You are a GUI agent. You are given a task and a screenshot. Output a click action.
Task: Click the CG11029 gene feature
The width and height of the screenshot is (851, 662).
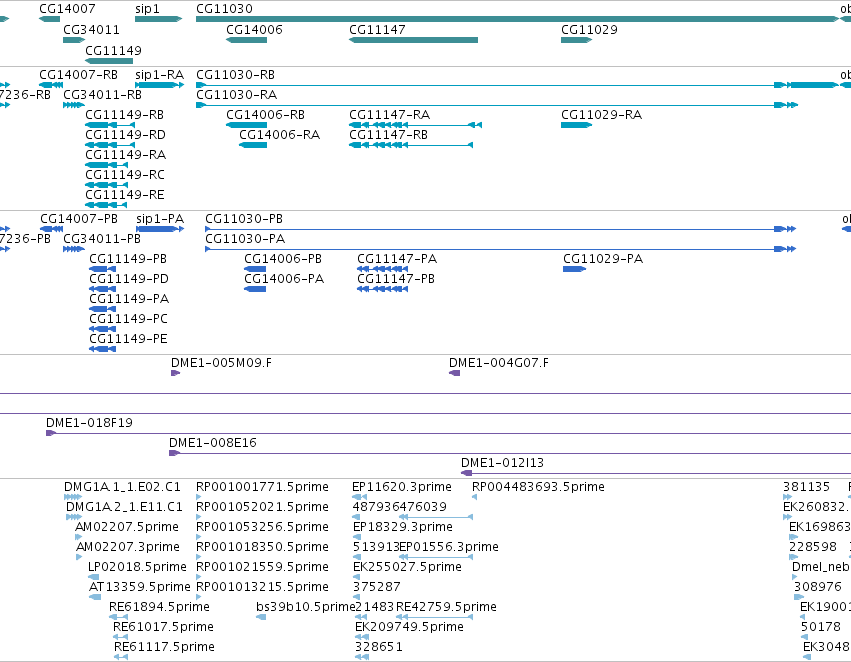(576, 40)
